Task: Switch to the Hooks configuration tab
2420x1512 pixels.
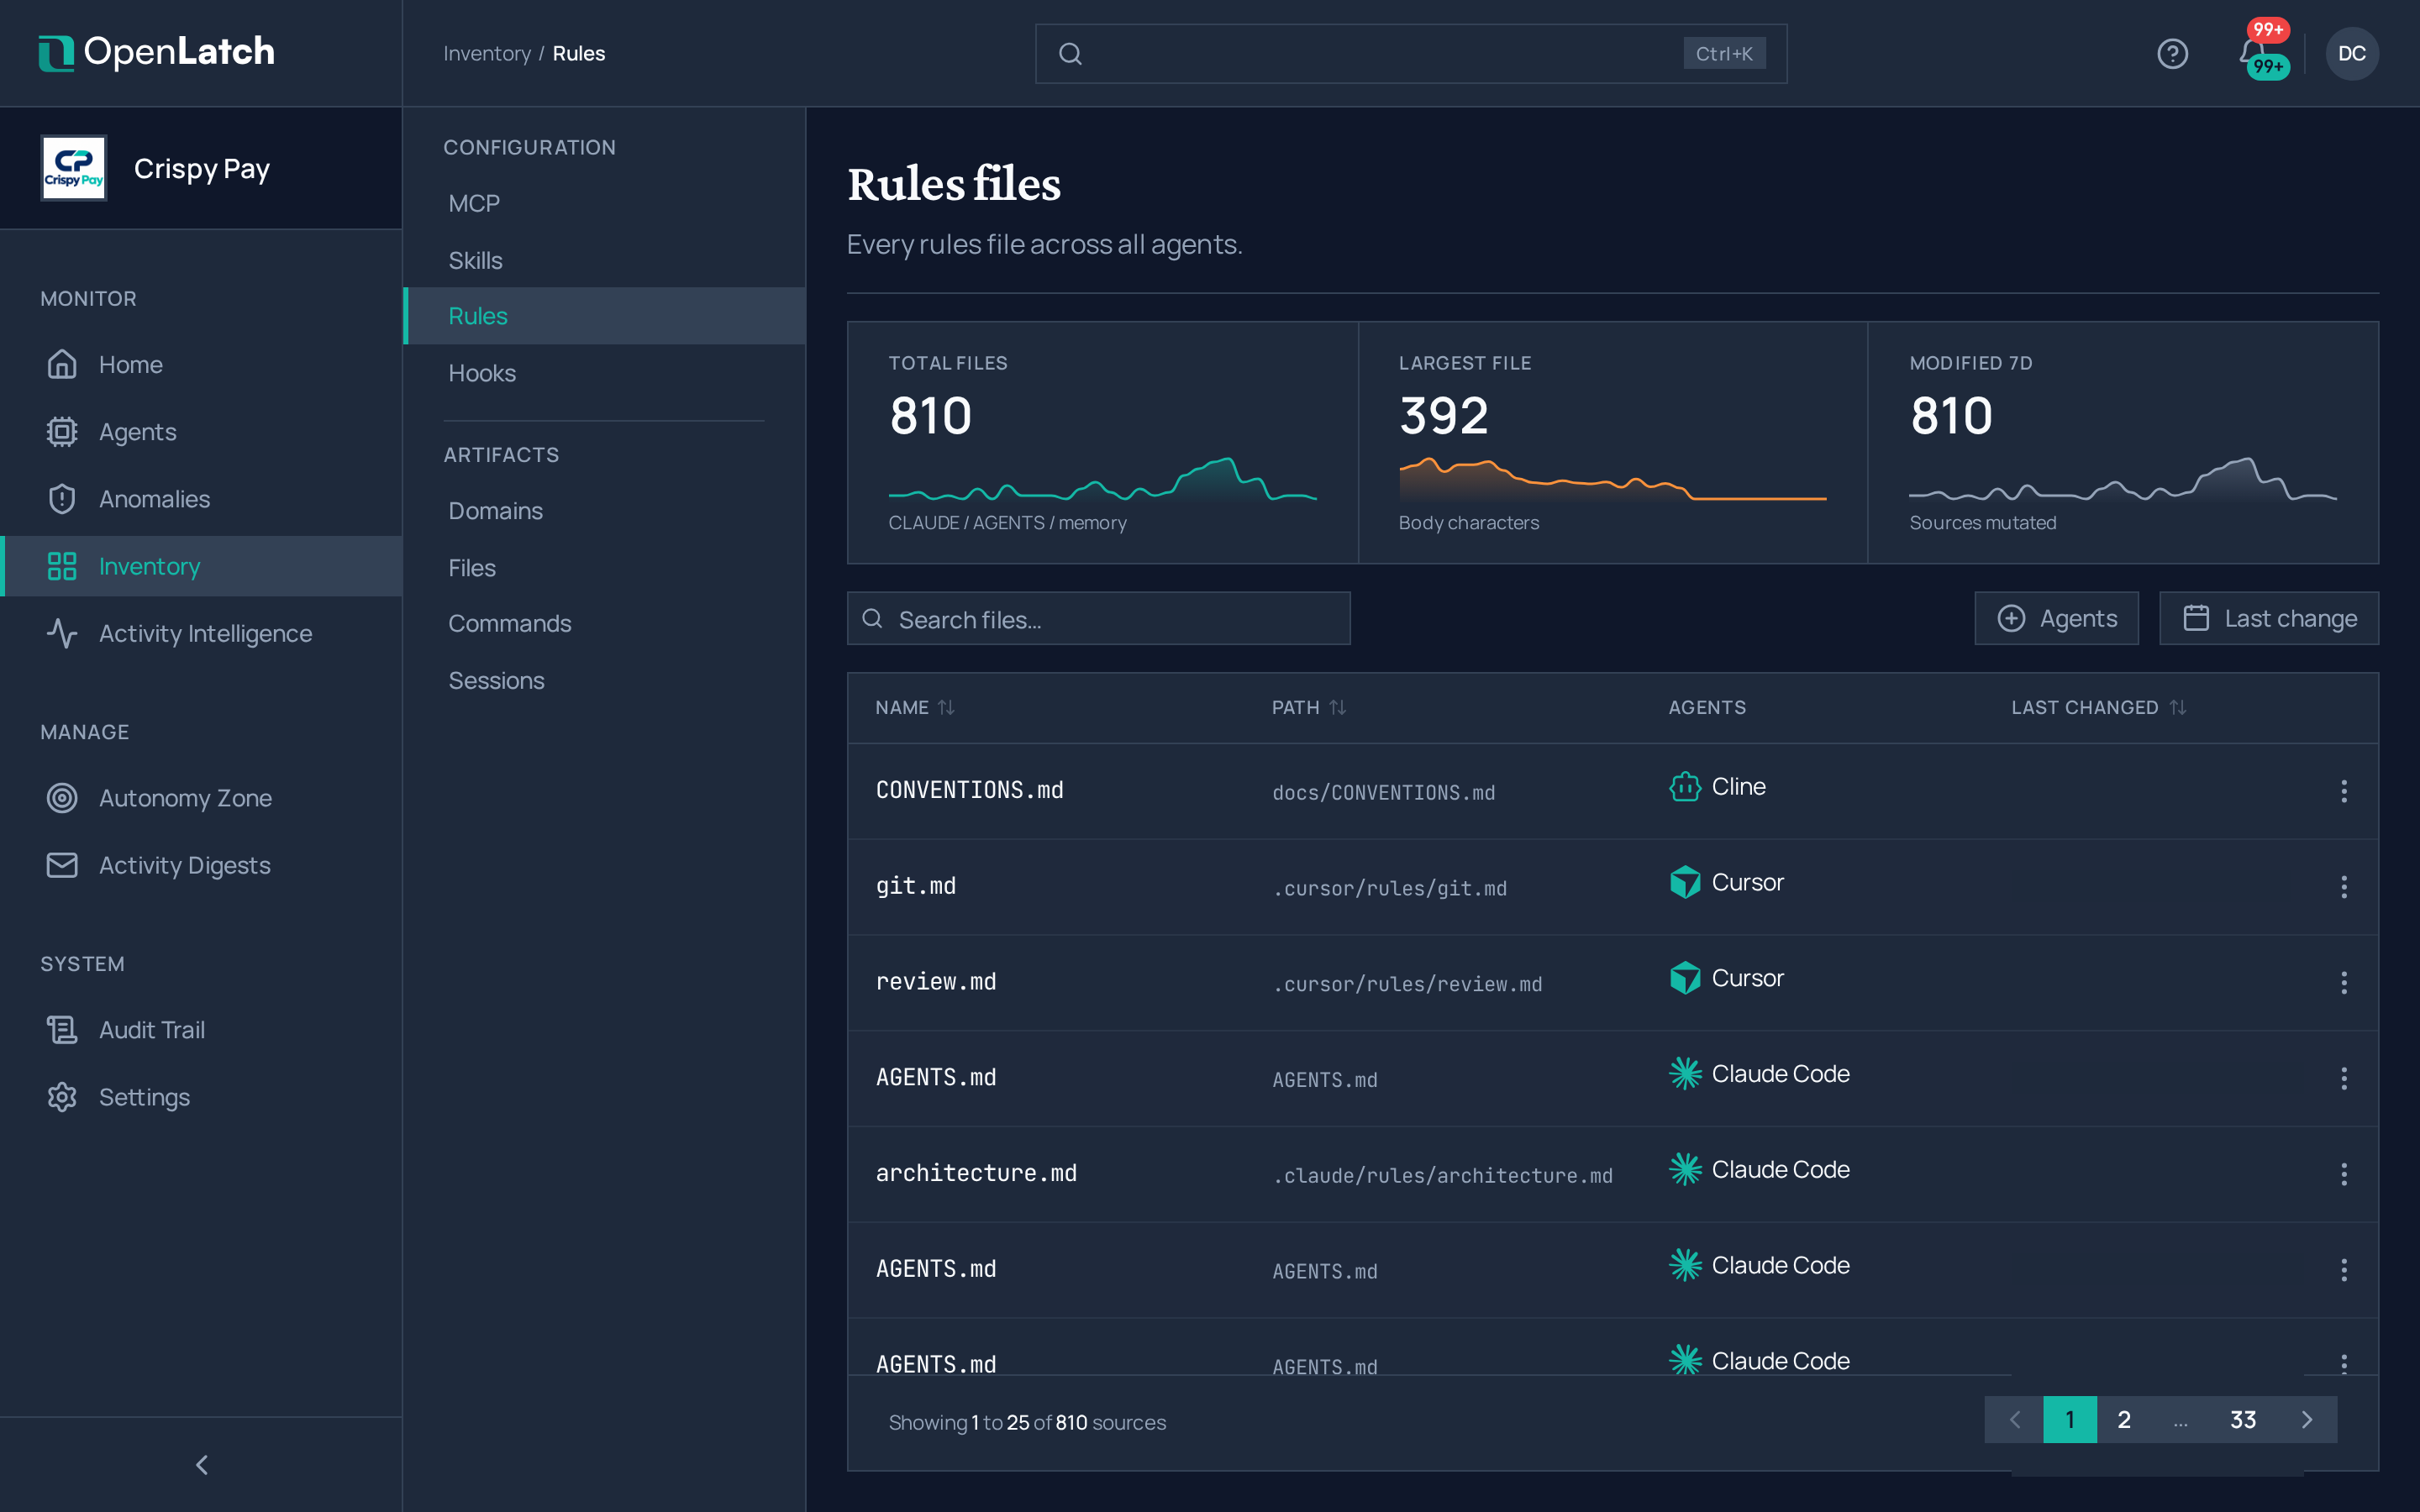Action: [x=604, y=373]
